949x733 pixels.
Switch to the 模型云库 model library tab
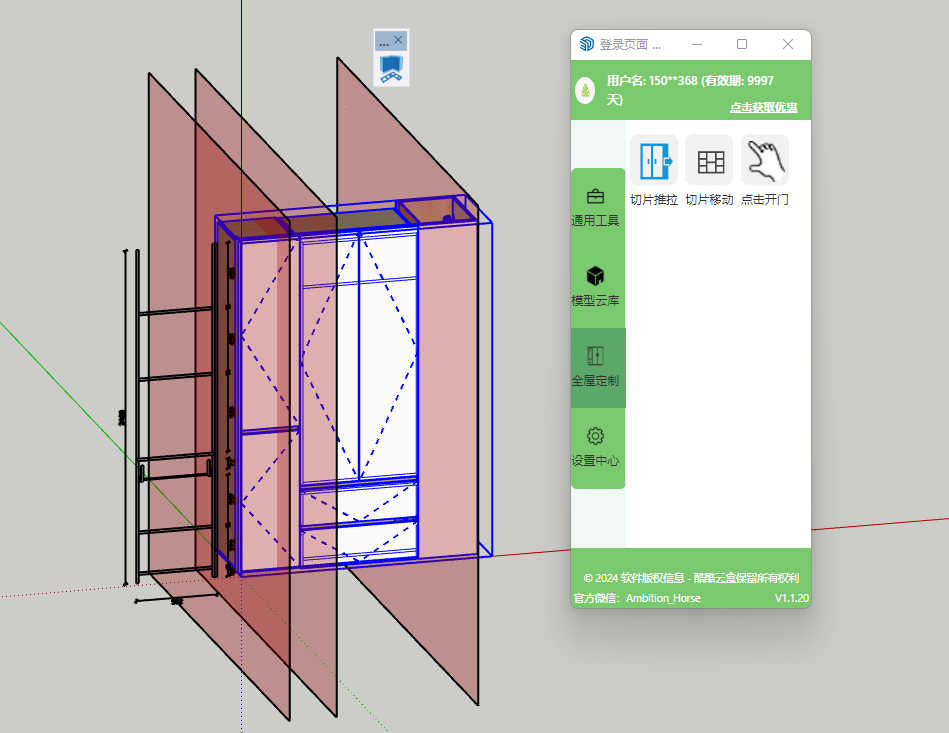click(596, 286)
